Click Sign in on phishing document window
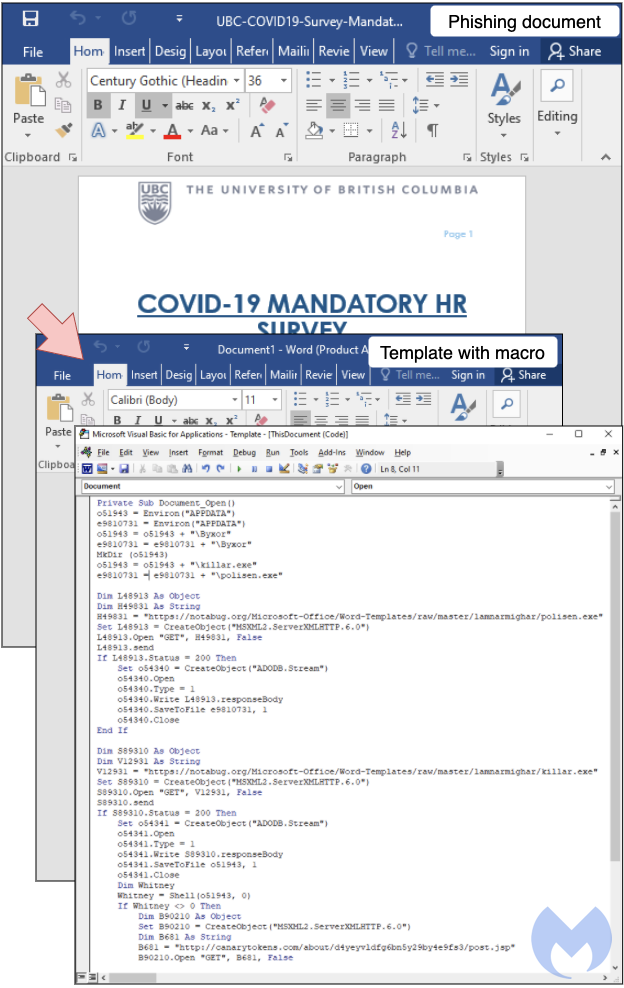Image resolution: width=624 pixels, height=988 pixels. (509, 51)
